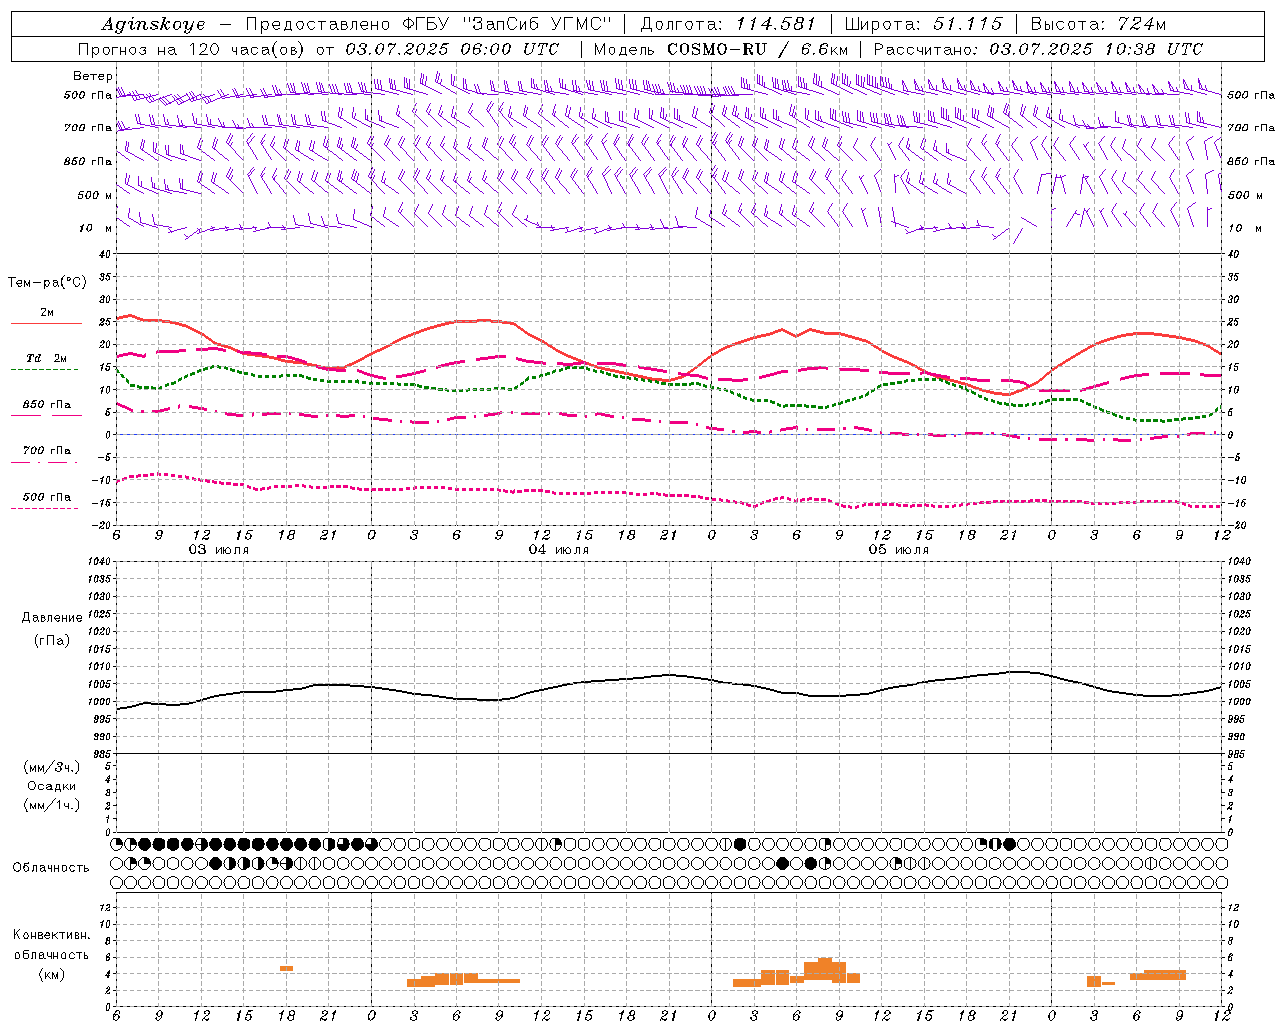Click the "(гПа)" unit under Давление
Viewport: 1280px width, 1024px height.
point(51,640)
